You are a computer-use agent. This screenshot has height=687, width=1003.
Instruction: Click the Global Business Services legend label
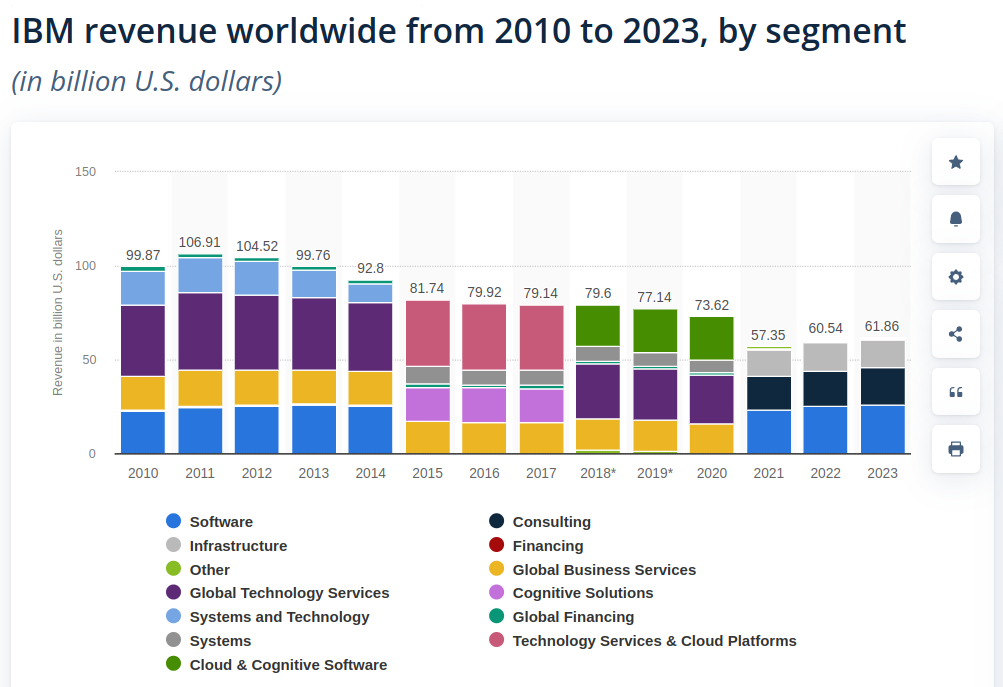[x=604, y=569]
